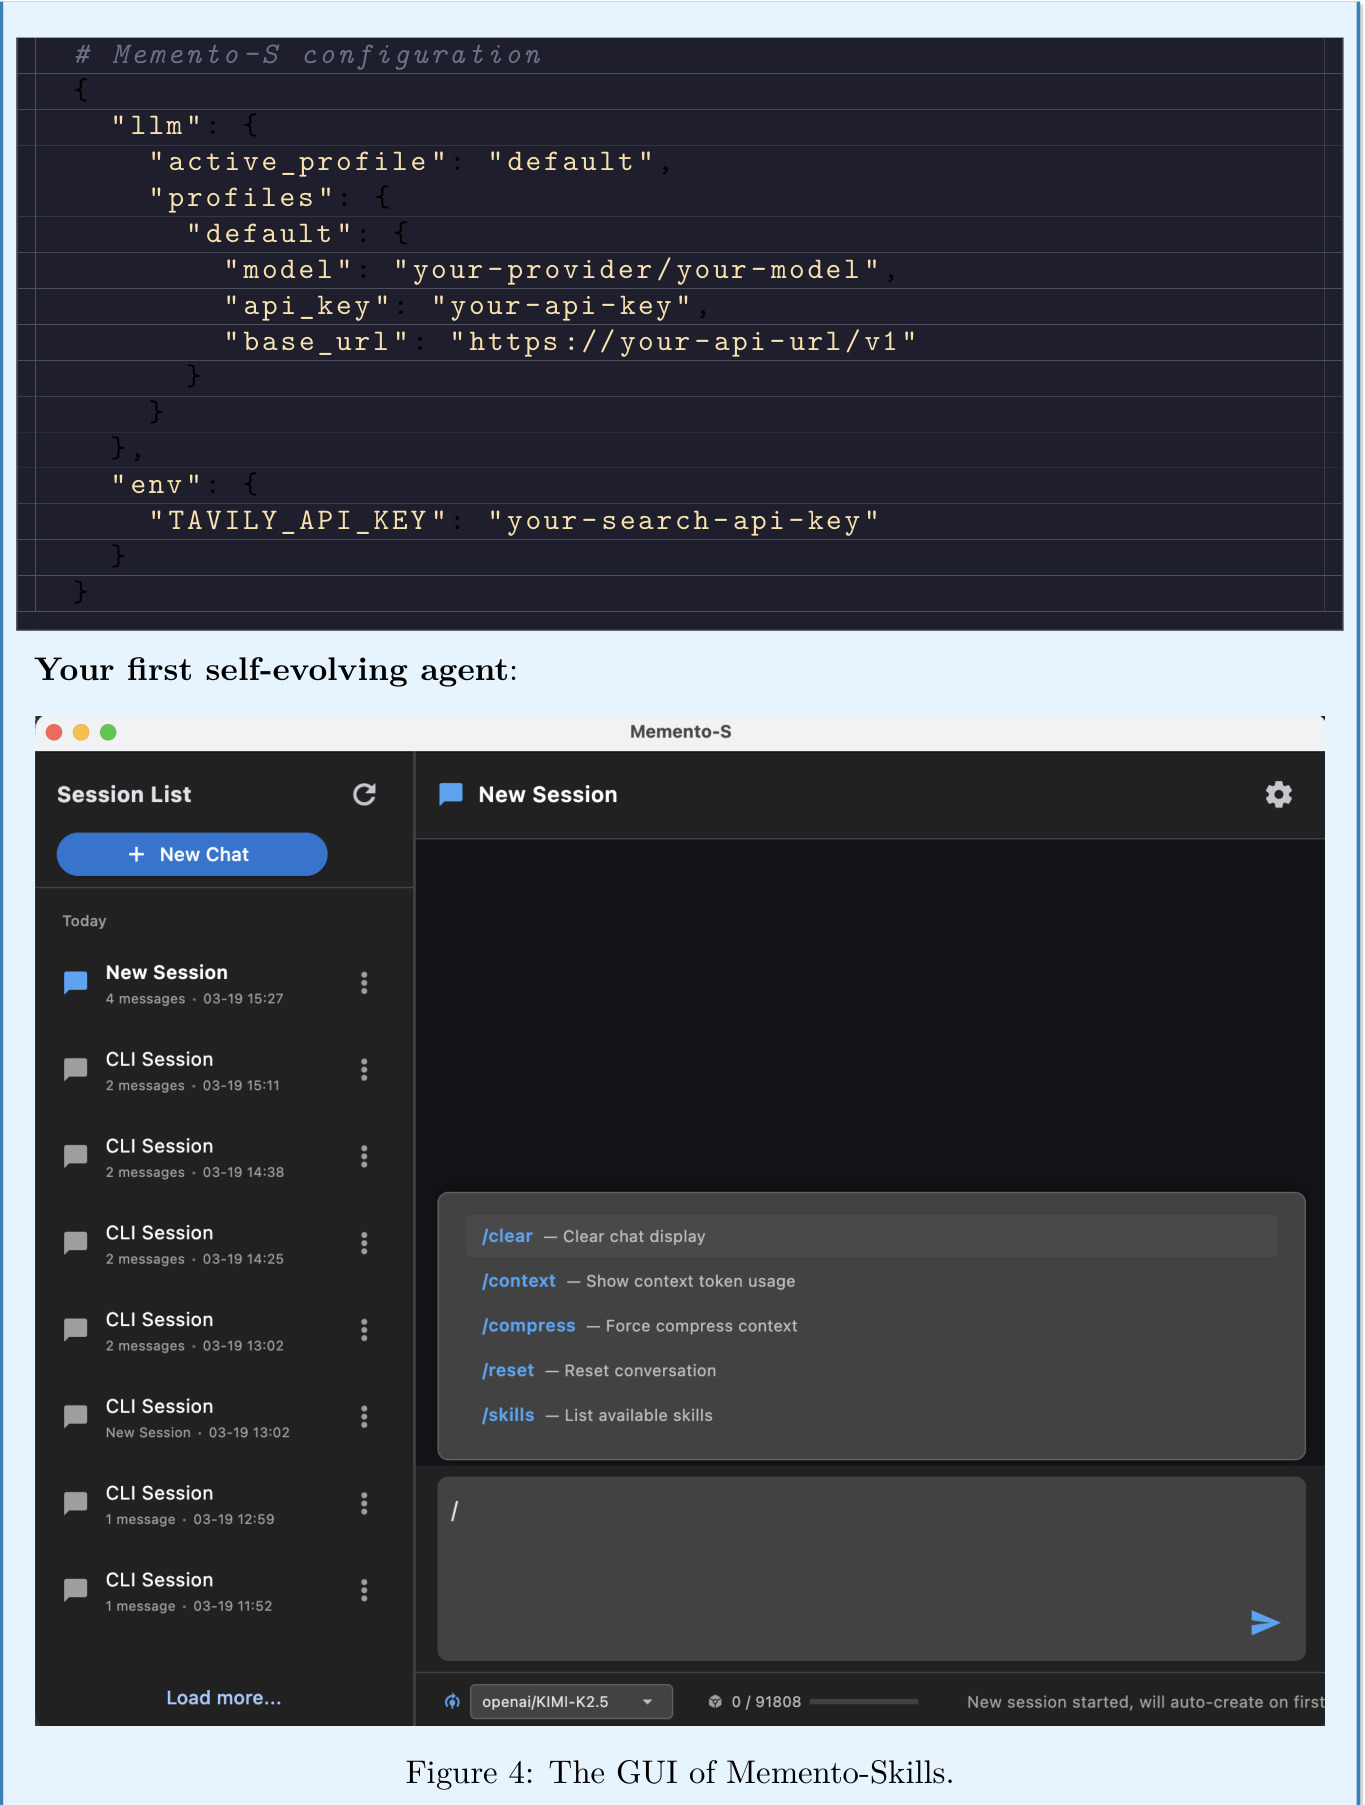
Task: Focus the message input field
Action: (871, 1568)
